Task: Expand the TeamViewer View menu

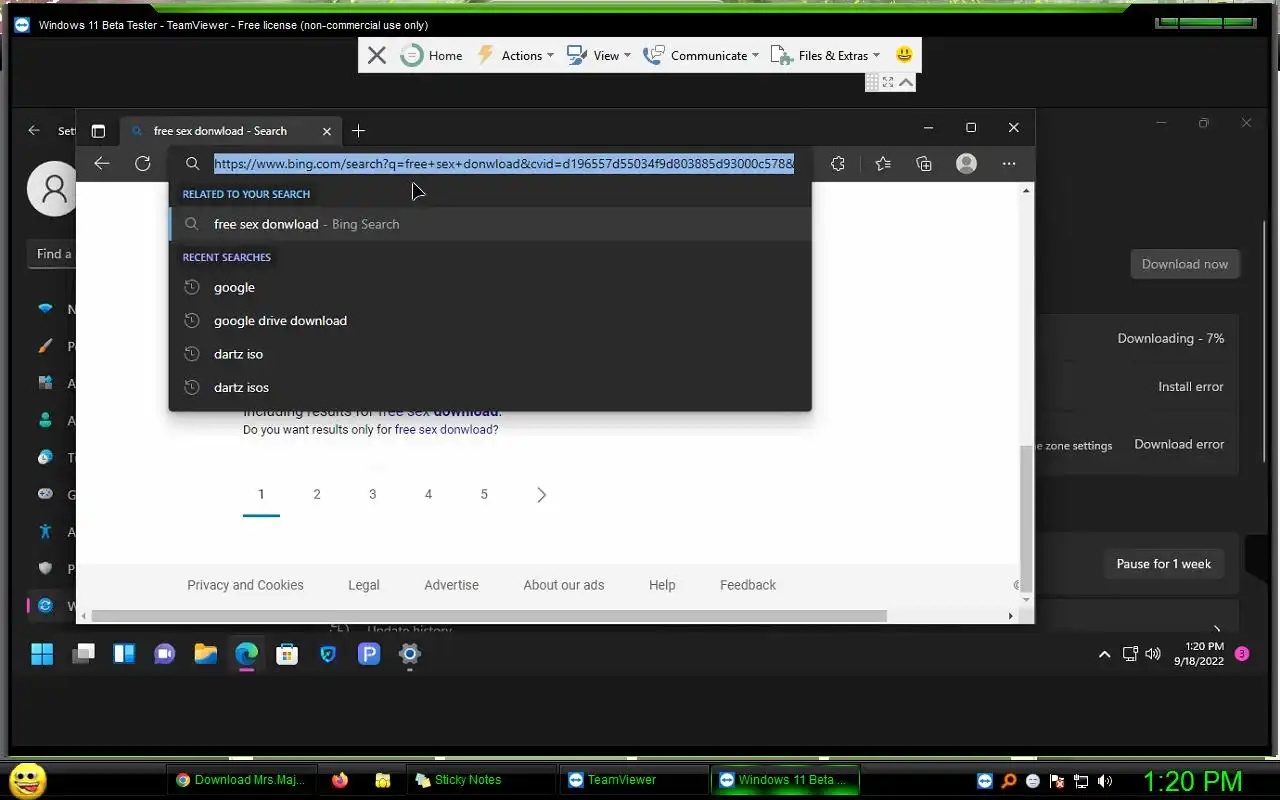Action: pos(598,56)
